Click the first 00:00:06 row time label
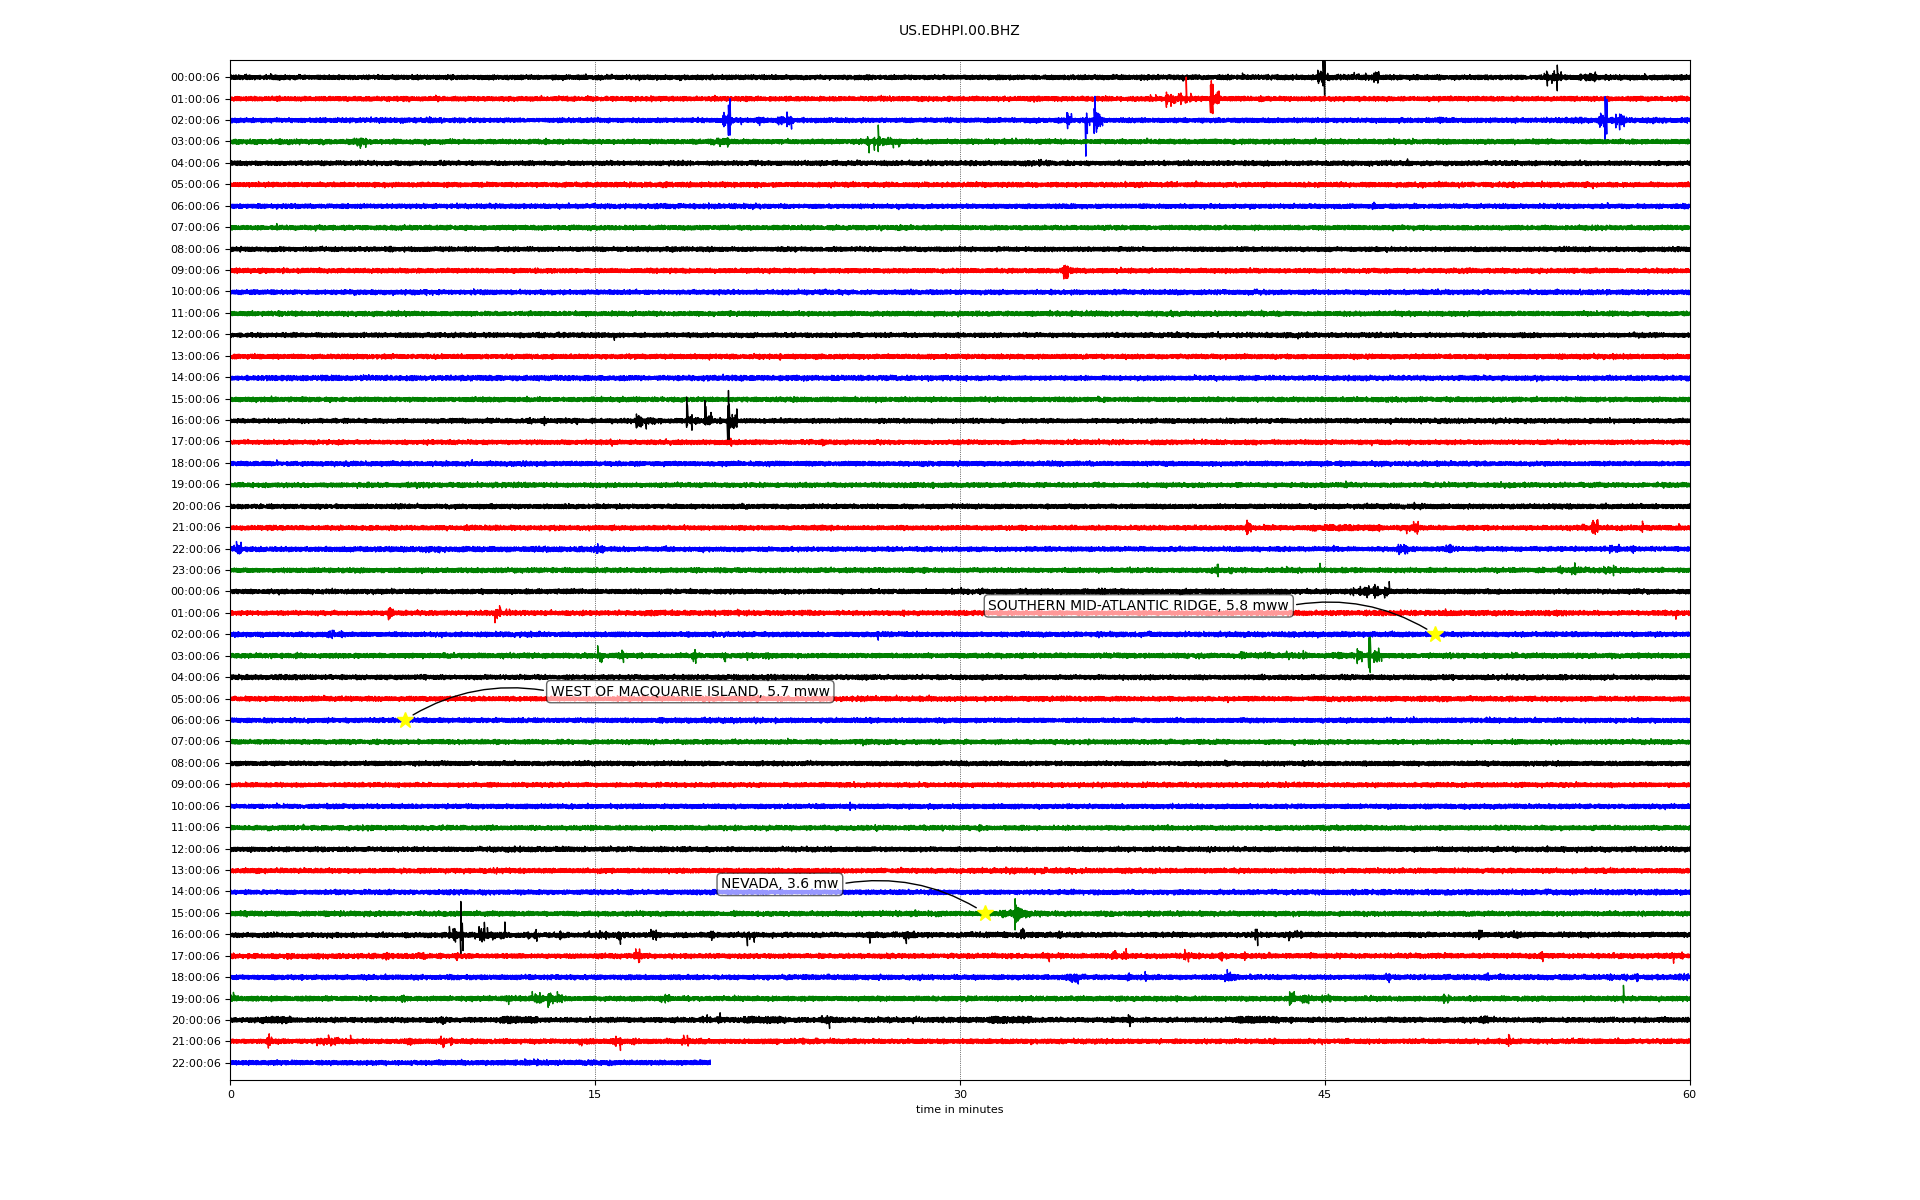 [195, 78]
